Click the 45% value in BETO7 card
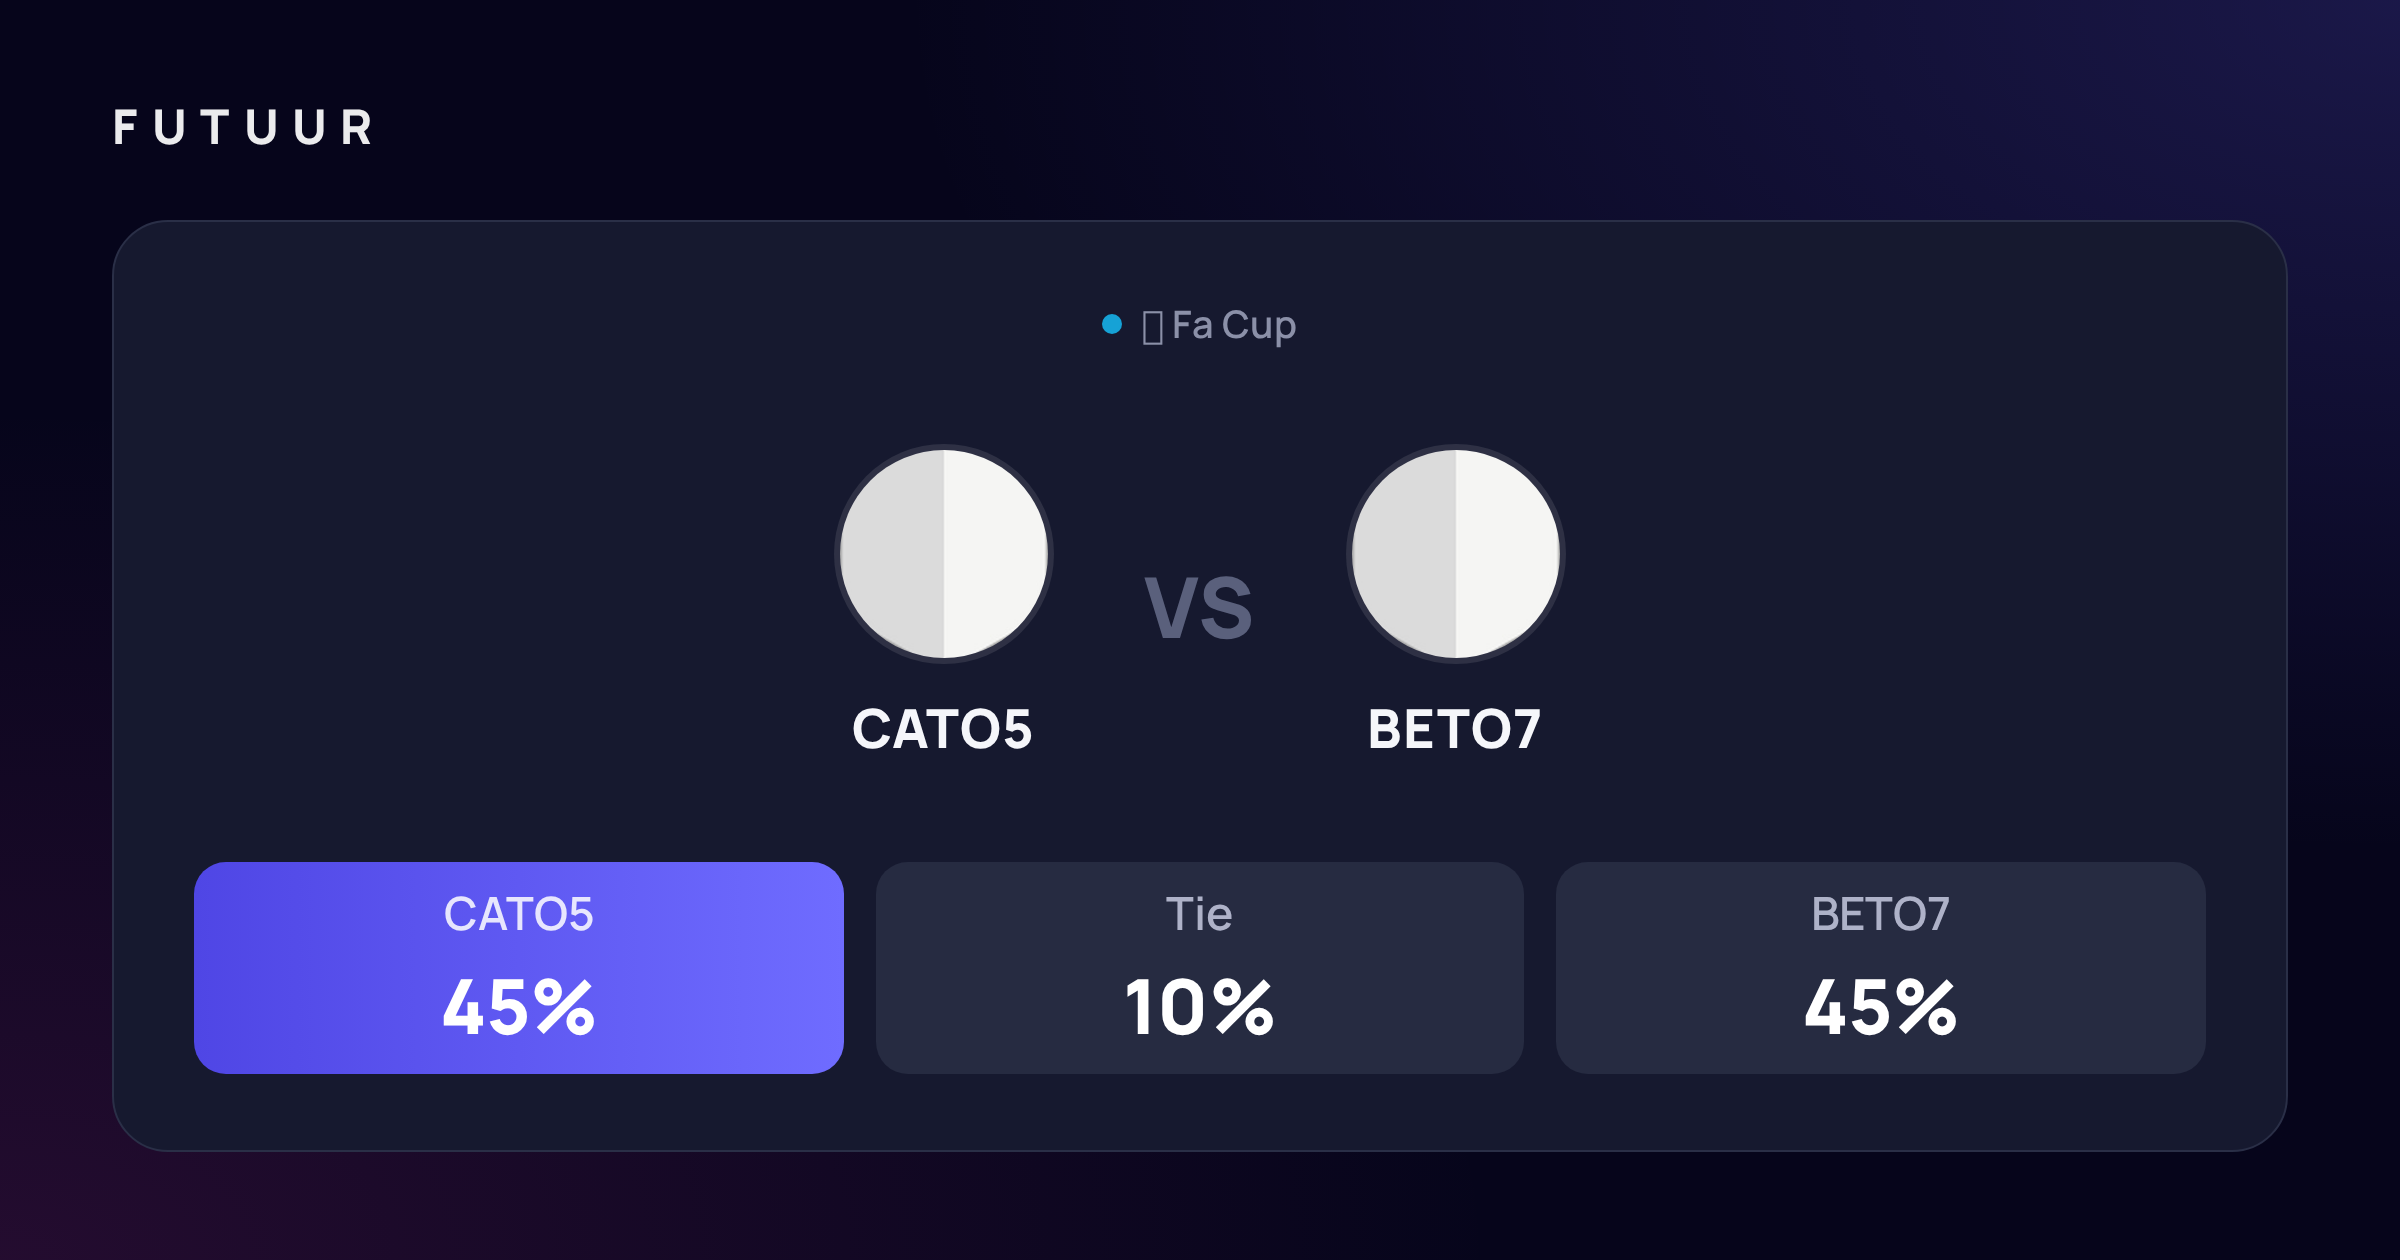The image size is (2400, 1260). pyautogui.click(x=1881, y=1007)
